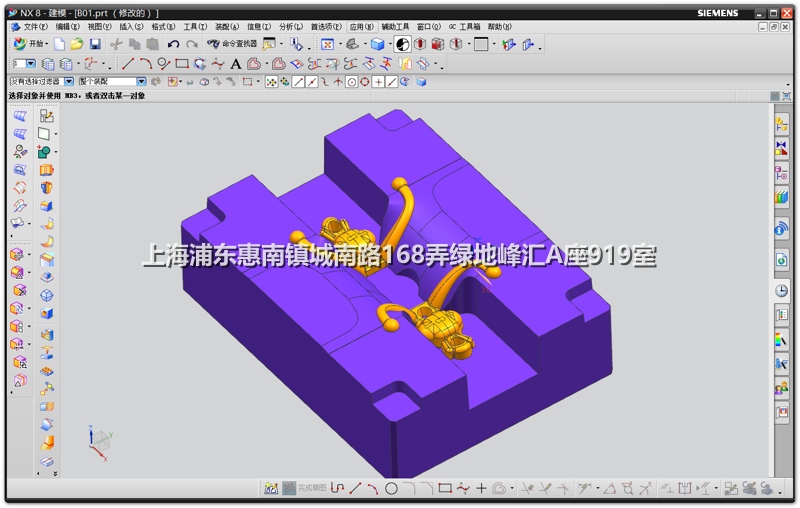This screenshot has width=800, height=508.
Task: Open the selection filter dropdown
Action: (x=68, y=81)
